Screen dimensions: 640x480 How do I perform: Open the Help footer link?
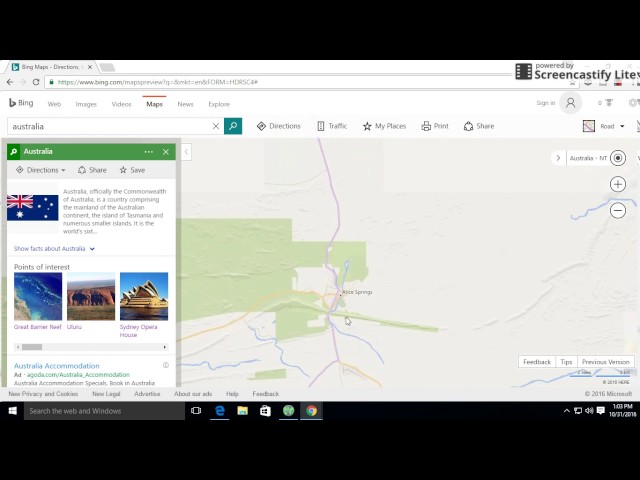232,394
